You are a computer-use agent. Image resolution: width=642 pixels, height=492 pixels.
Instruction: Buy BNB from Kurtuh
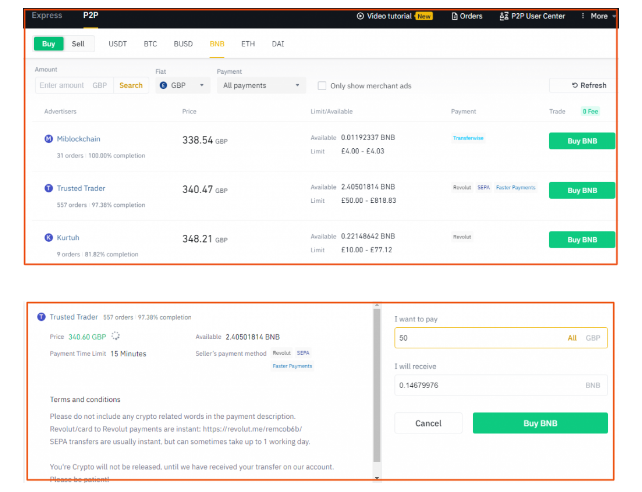(x=582, y=239)
